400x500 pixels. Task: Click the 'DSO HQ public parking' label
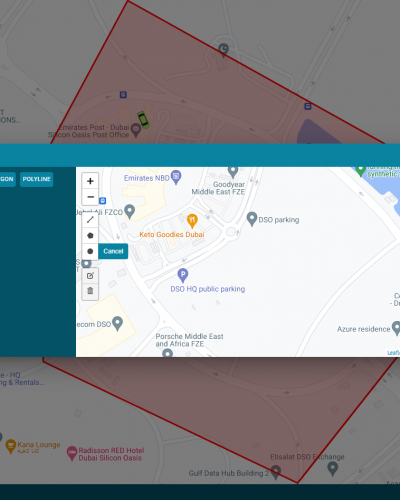point(208,289)
